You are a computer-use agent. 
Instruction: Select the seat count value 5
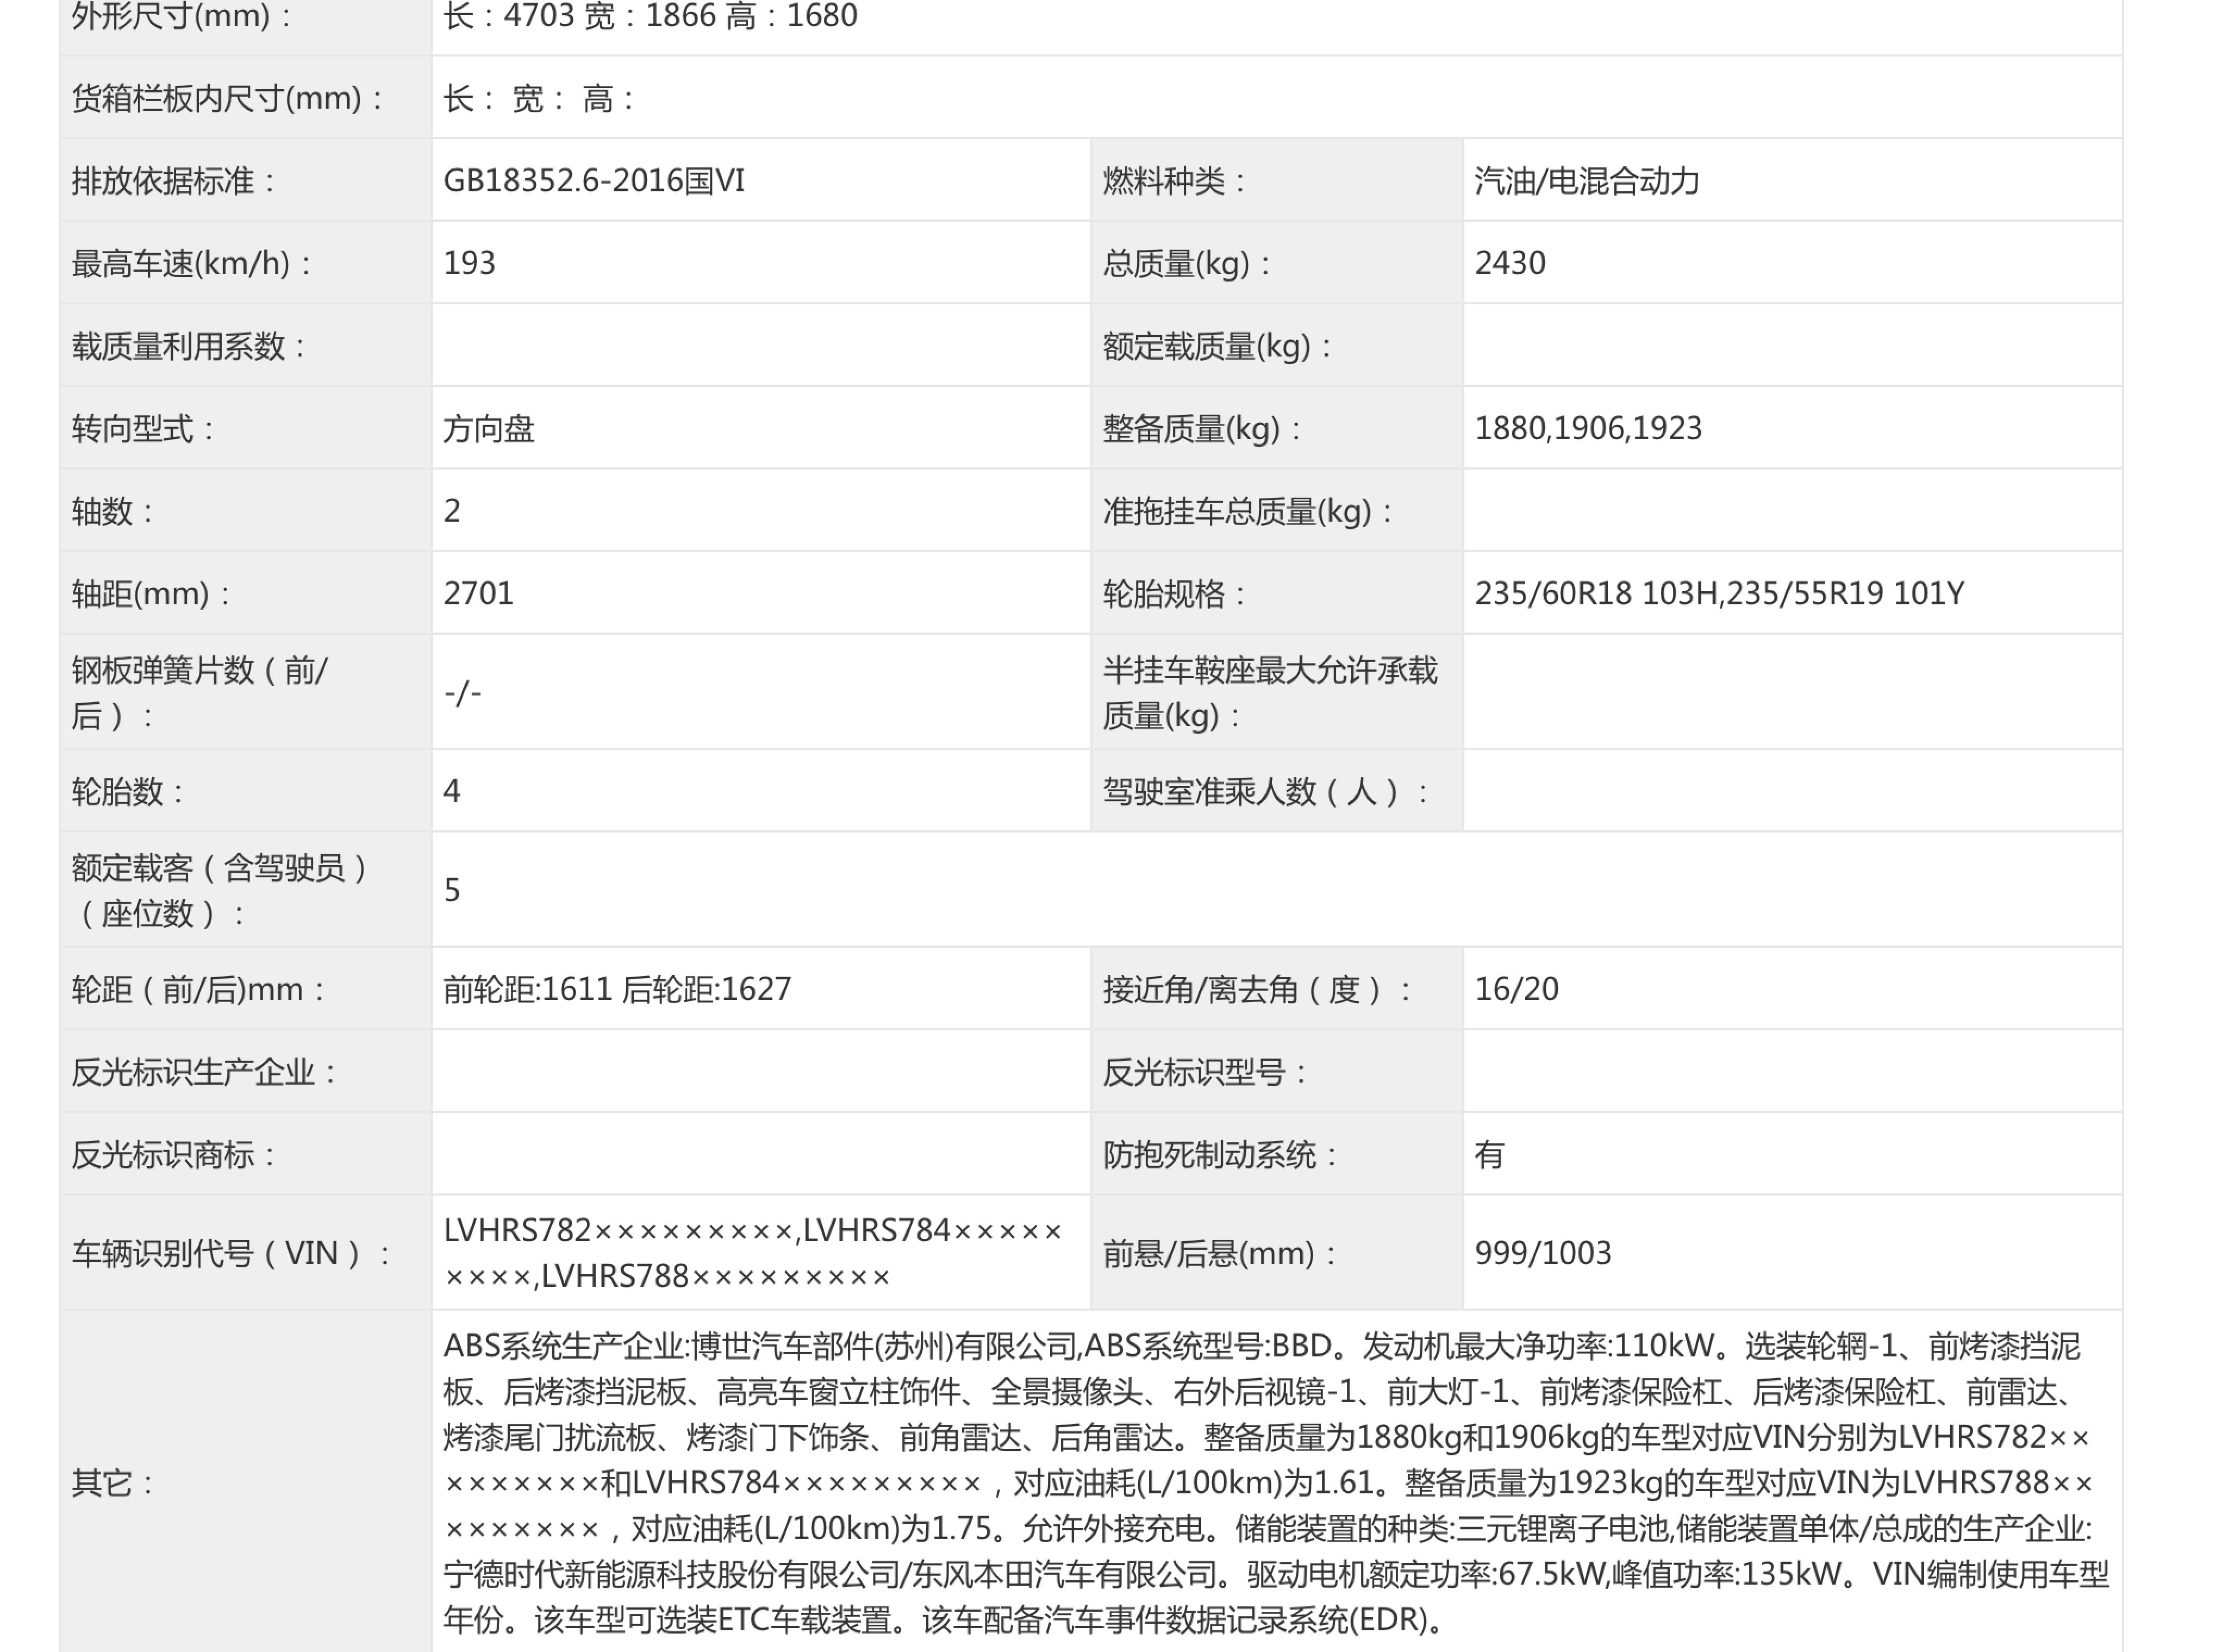pos(452,890)
